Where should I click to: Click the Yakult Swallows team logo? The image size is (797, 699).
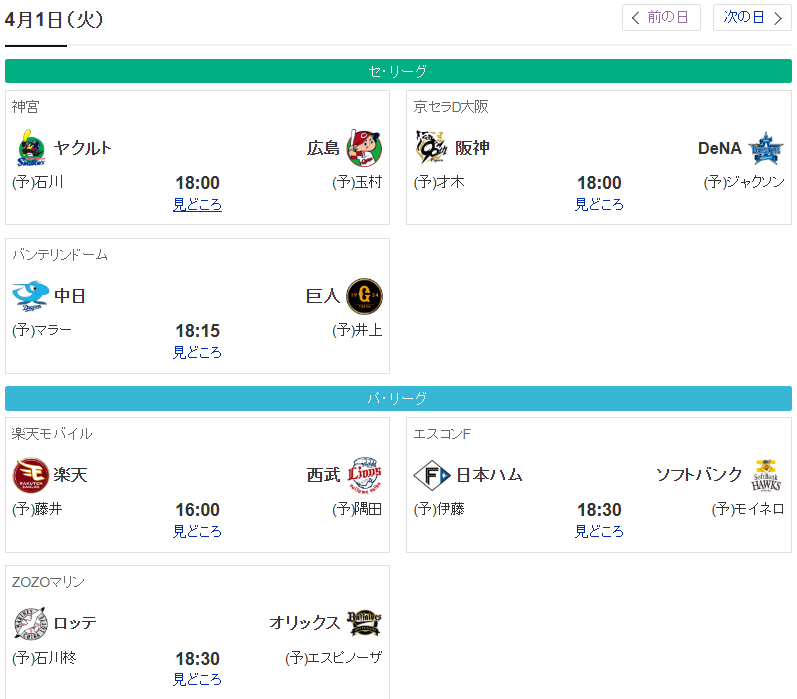click(x=31, y=148)
